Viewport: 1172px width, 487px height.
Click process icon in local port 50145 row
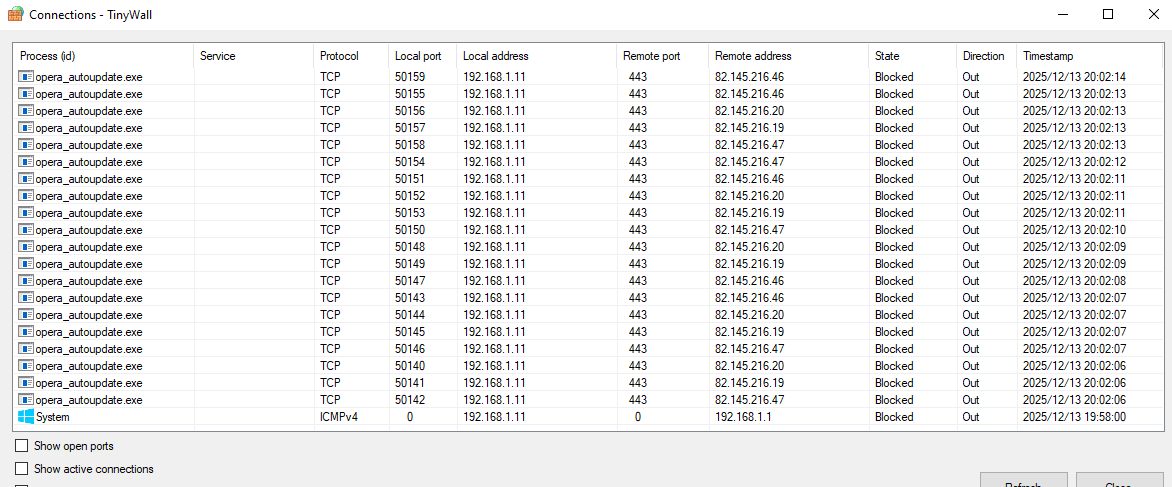[x=26, y=332]
